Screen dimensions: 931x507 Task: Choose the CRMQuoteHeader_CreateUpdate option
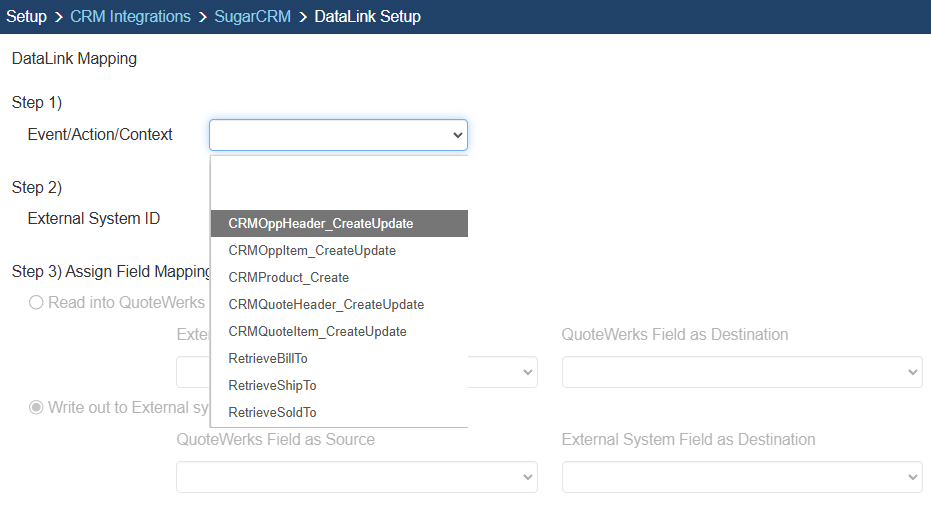click(326, 305)
